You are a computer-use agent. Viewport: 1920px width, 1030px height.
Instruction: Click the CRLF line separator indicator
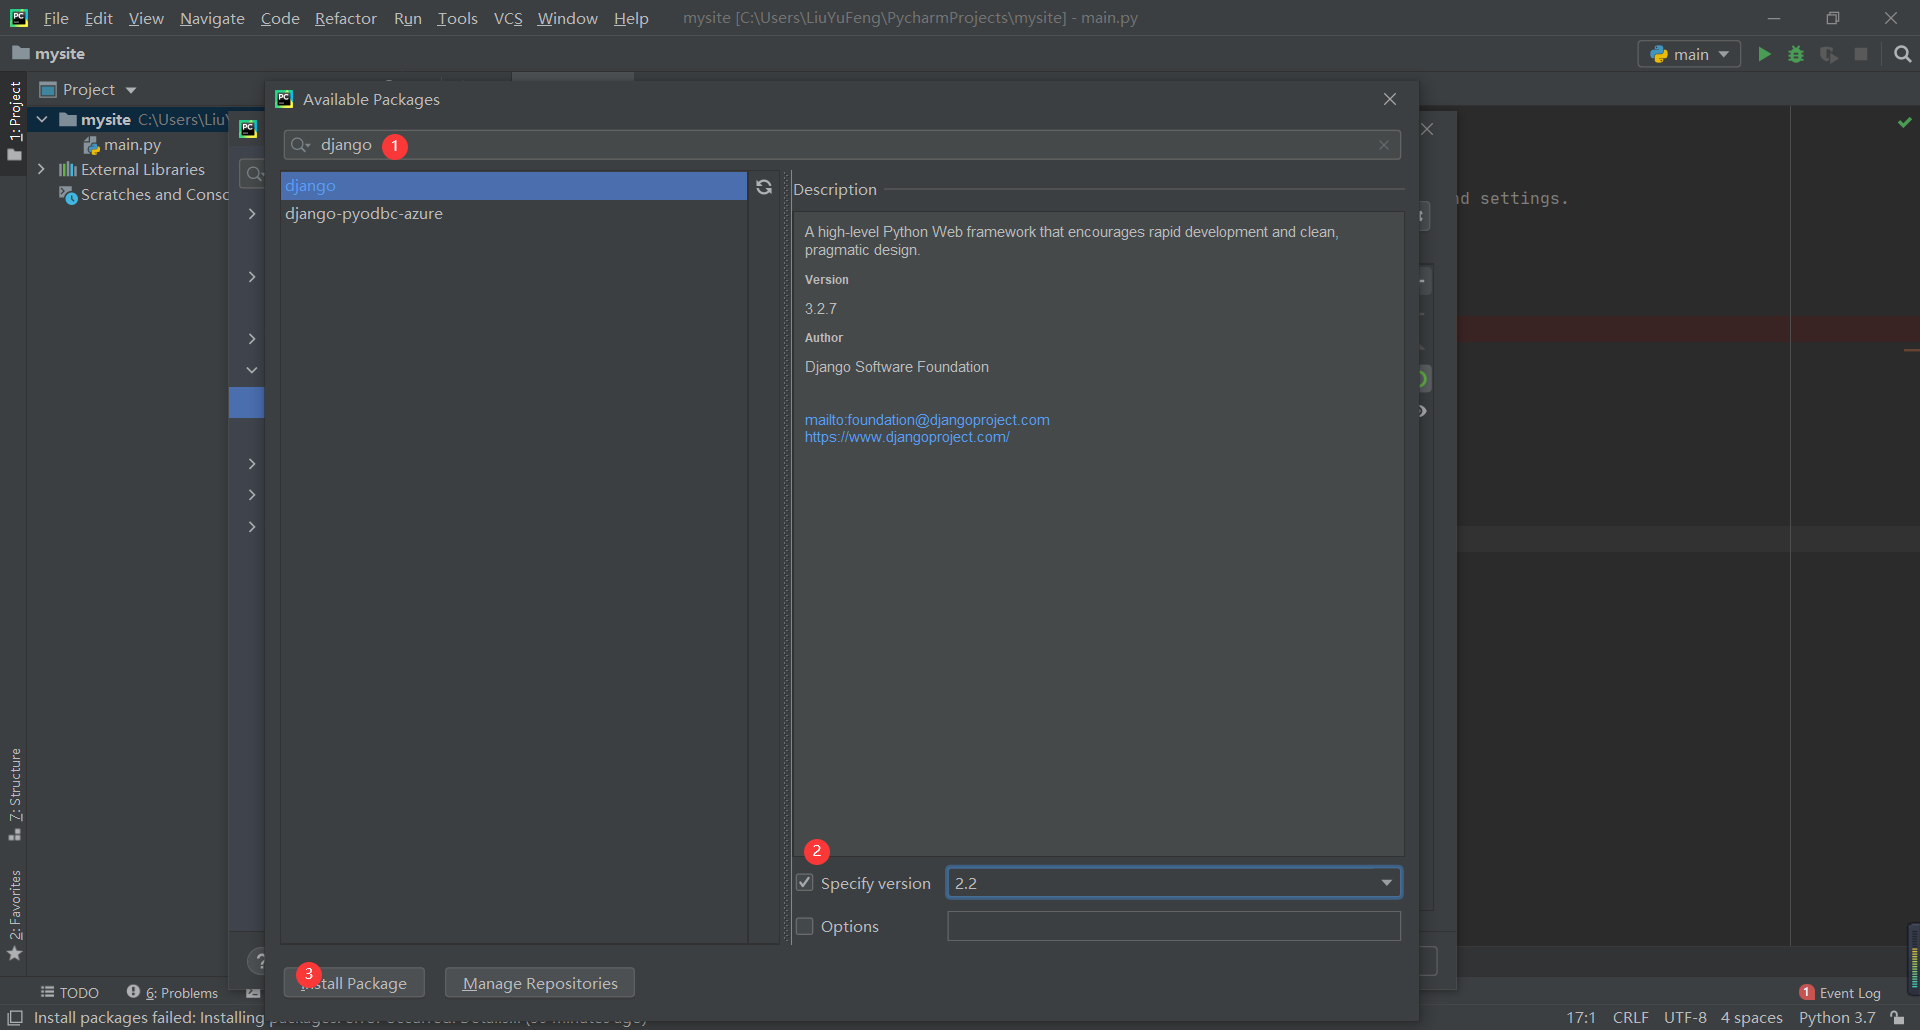coord(1630,1018)
